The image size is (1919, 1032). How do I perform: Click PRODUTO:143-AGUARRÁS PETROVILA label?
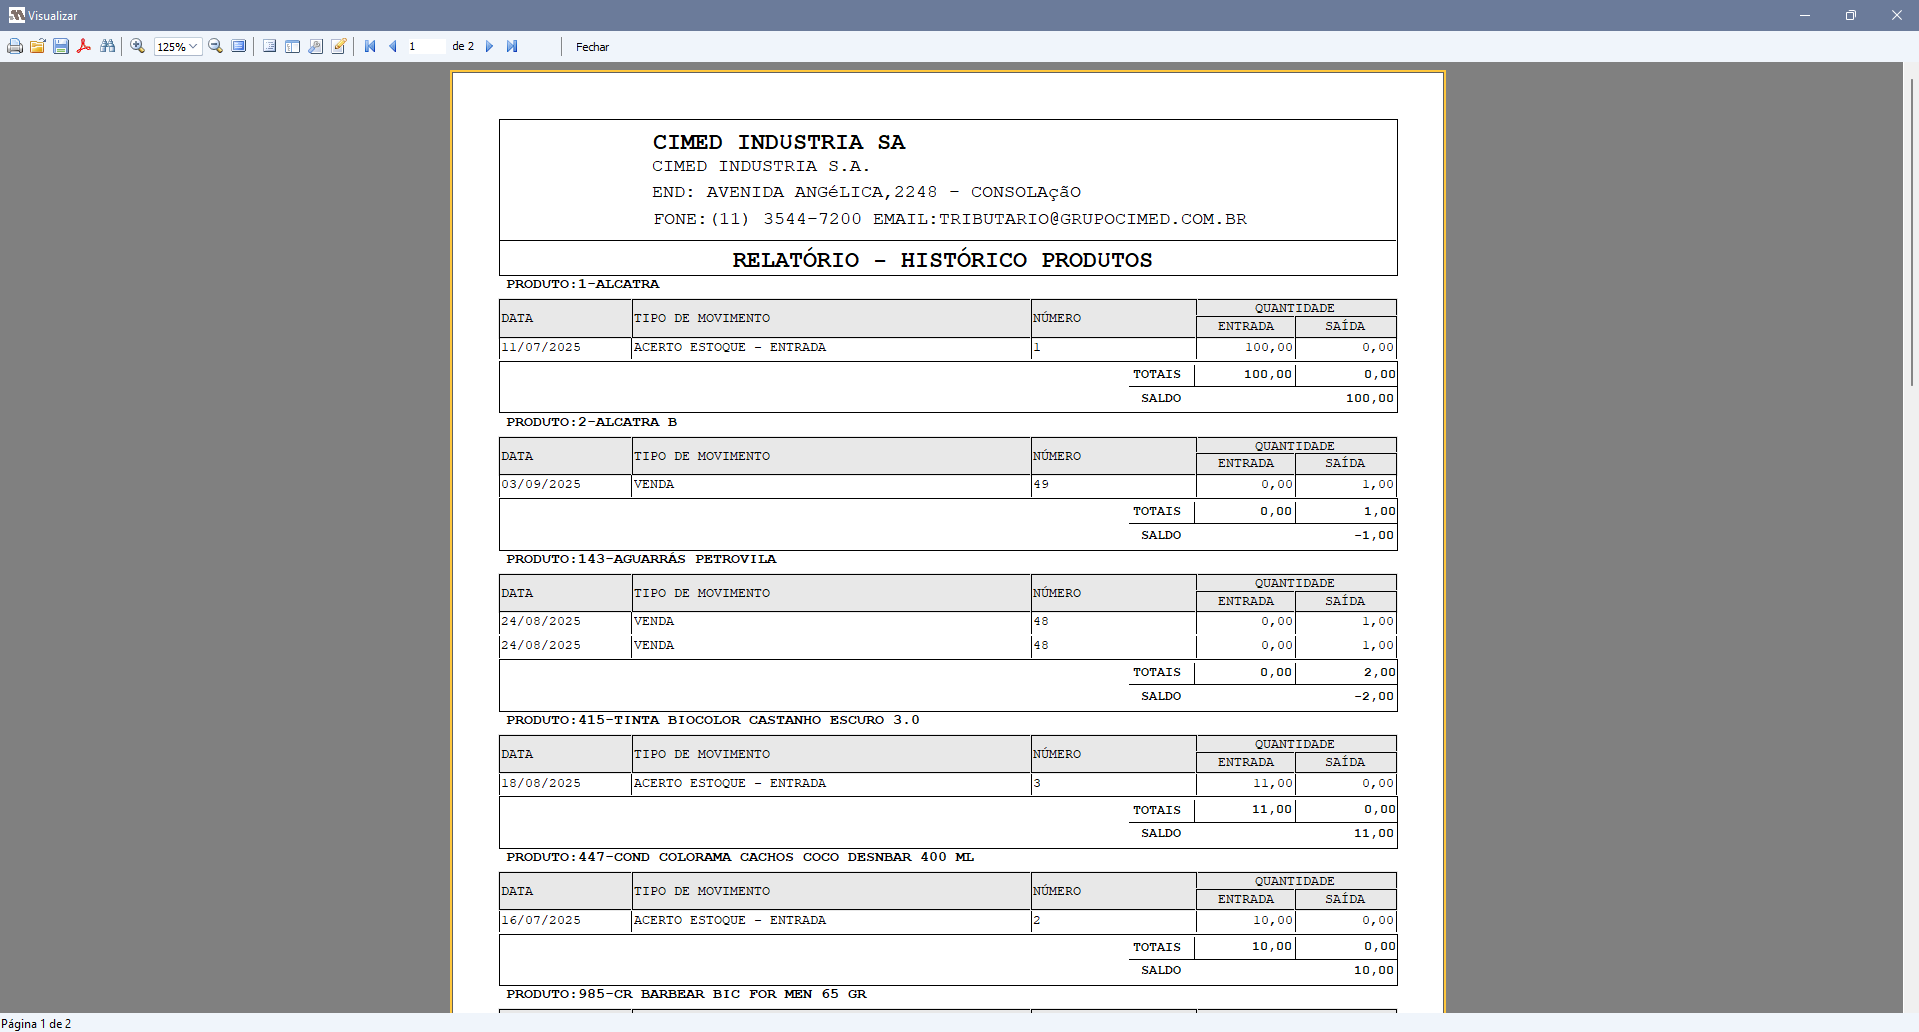pyautogui.click(x=641, y=559)
